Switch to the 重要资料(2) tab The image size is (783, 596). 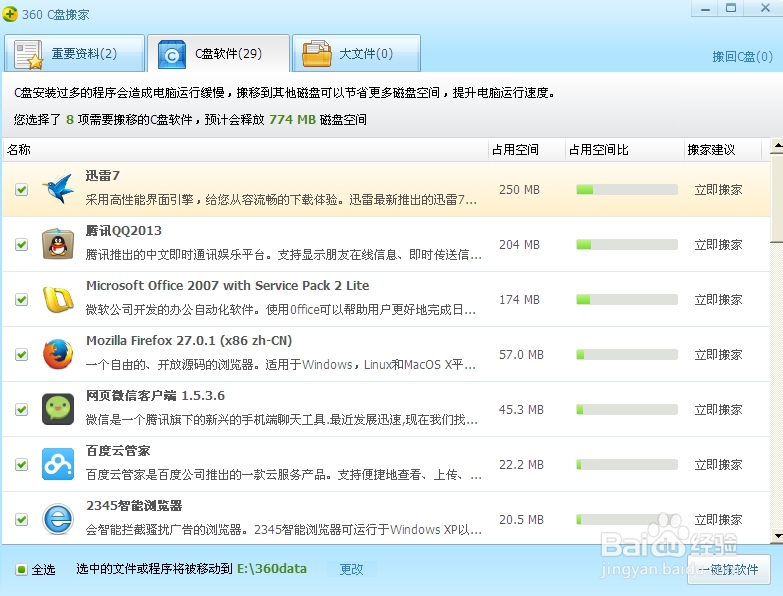(74, 53)
